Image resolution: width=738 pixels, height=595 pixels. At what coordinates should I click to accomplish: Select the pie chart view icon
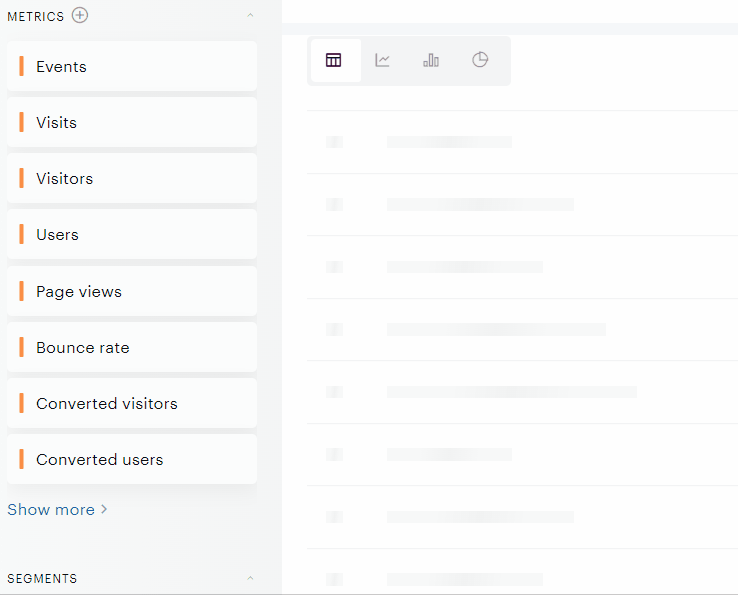coord(480,60)
